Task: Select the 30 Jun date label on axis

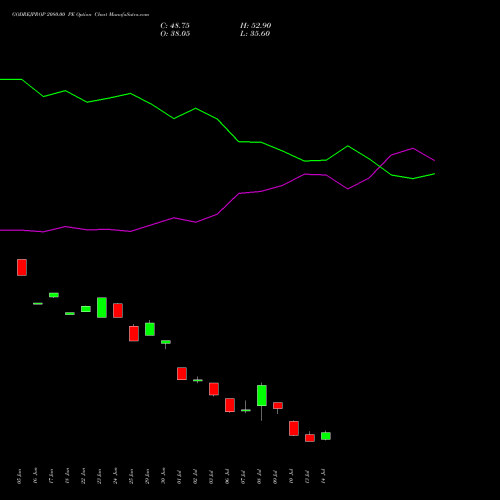Action: point(163,476)
